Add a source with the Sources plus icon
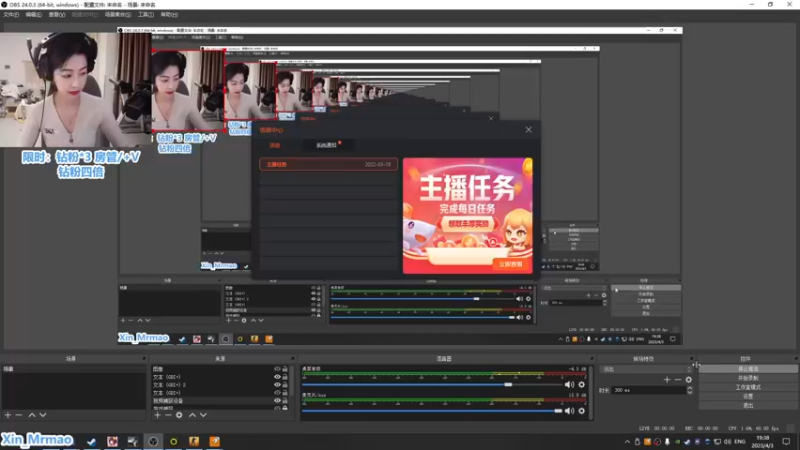The image size is (800, 450). pyautogui.click(x=157, y=415)
